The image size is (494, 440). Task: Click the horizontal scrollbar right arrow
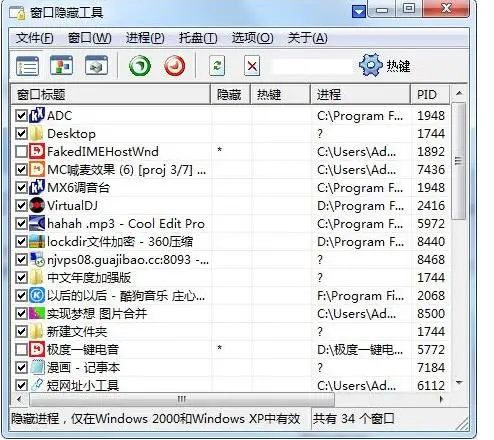[x=442, y=399]
